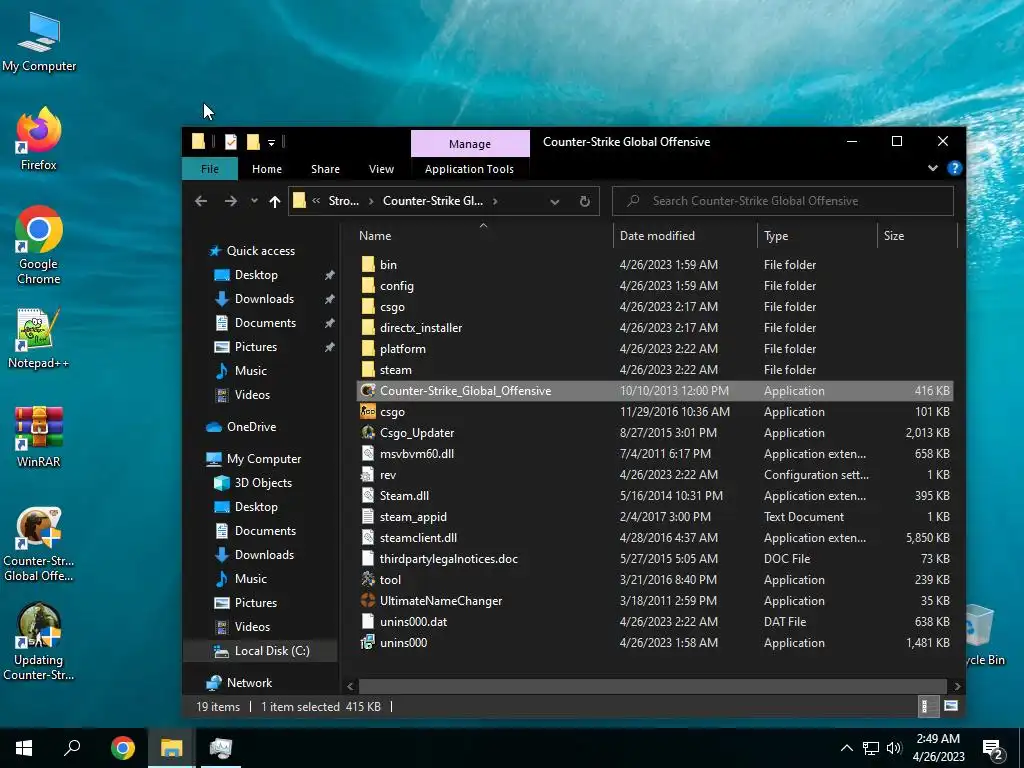Expand the chevron after Counter-Strike Gl... path
1024x768 pixels.
tap(495, 201)
